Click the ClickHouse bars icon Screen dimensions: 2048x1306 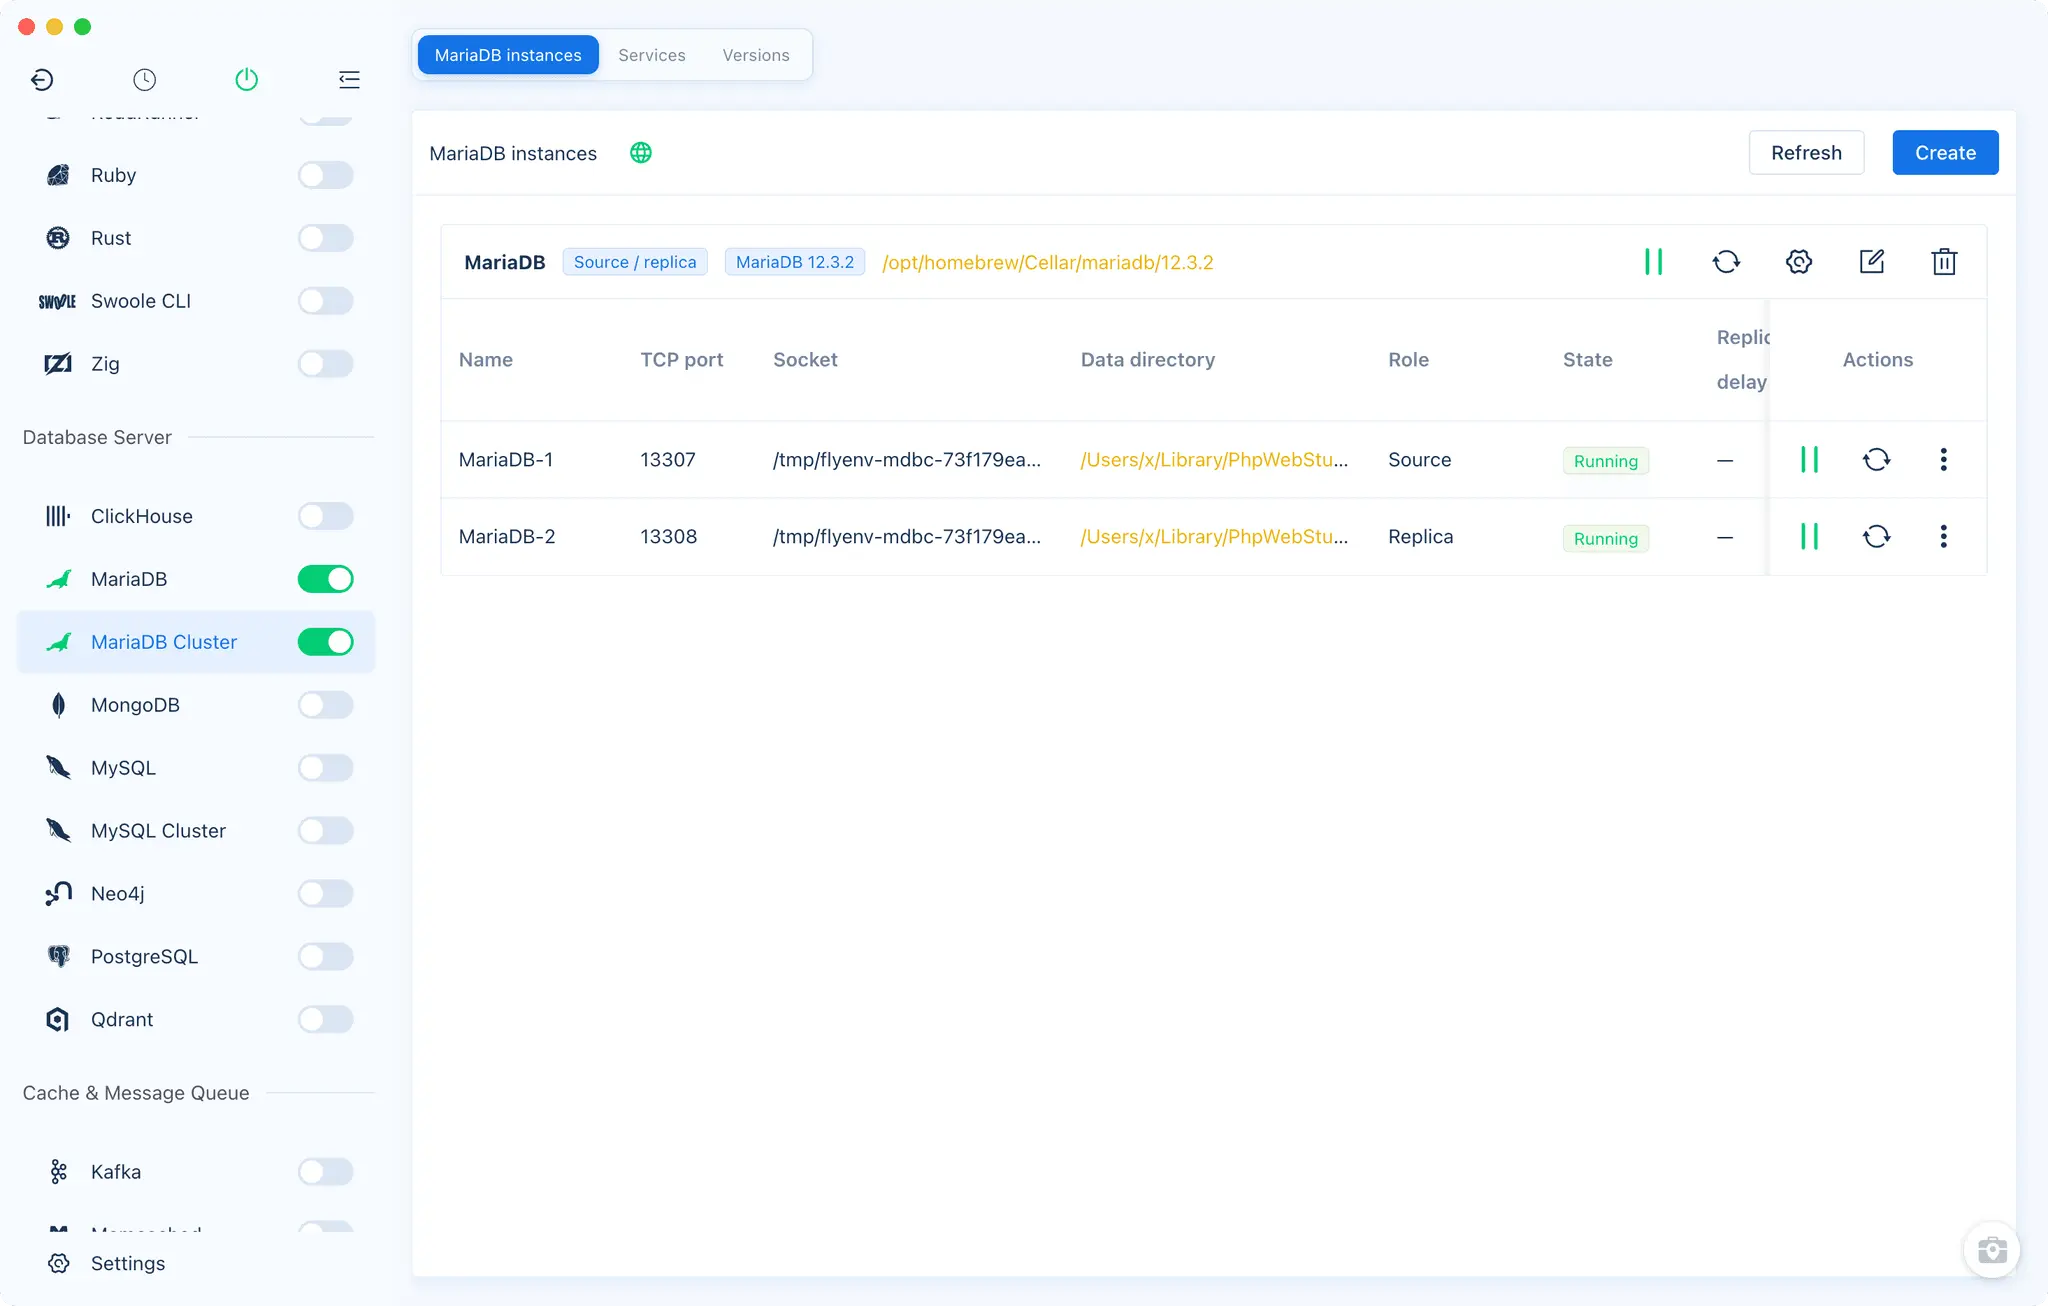tap(58, 516)
